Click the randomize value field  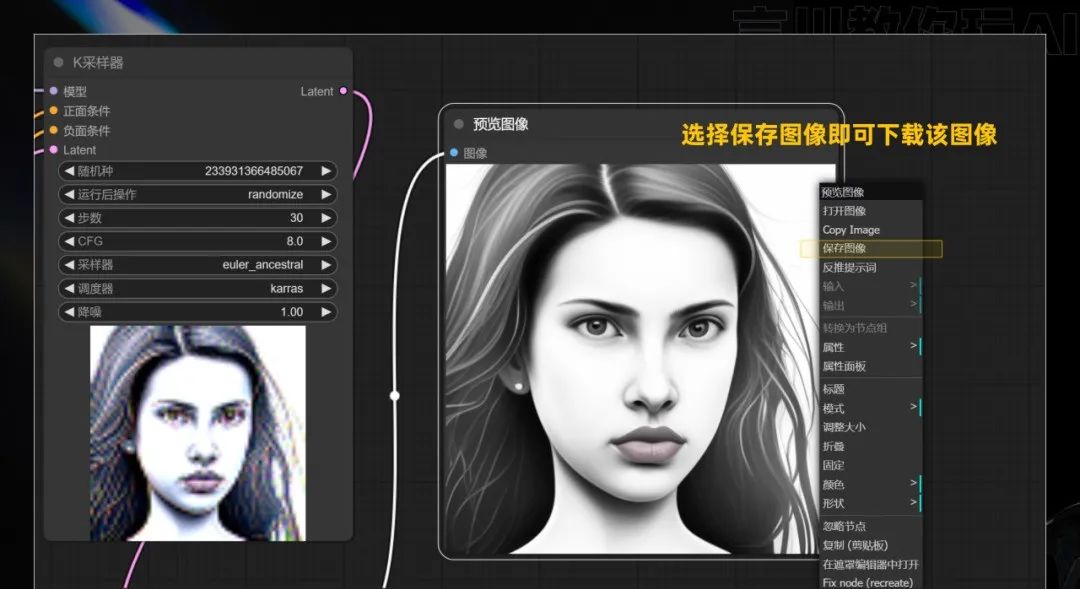(275, 194)
